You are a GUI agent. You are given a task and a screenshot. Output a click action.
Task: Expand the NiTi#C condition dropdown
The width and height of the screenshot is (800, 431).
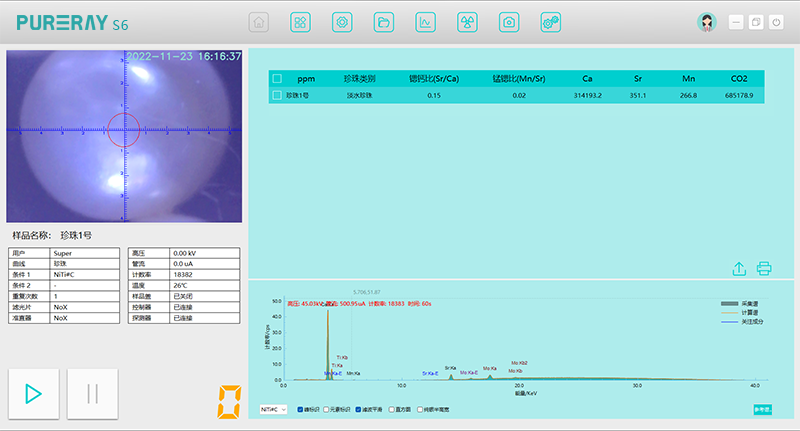coord(273,409)
